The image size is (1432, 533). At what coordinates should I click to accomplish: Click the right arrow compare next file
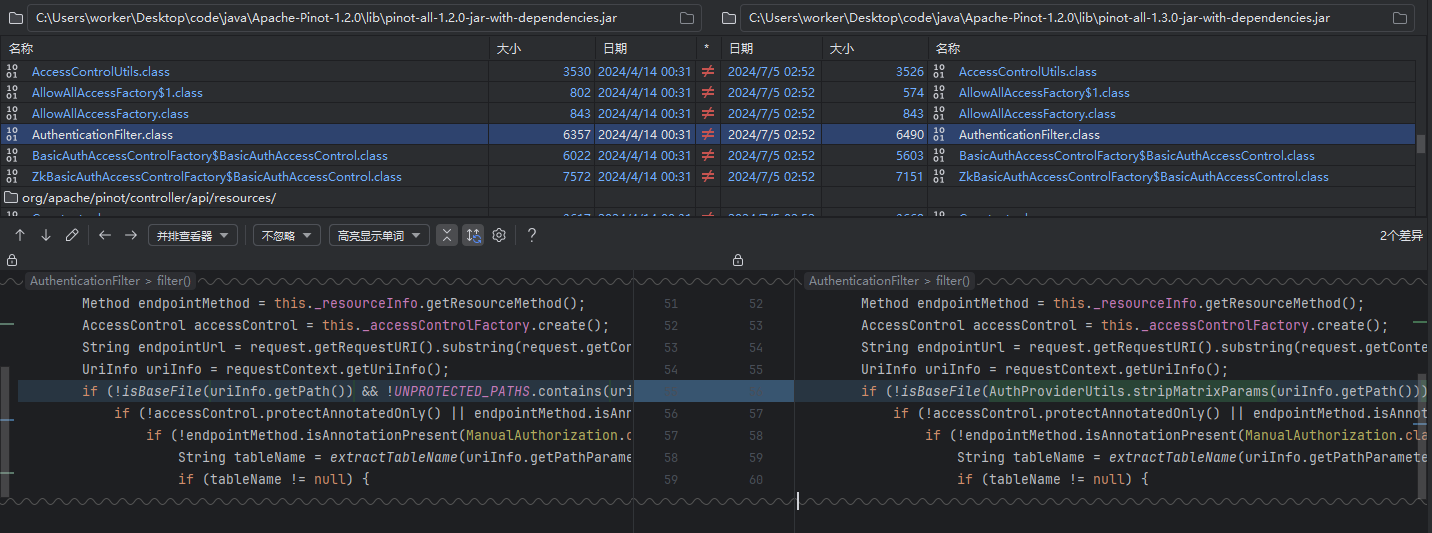pos(131,235)
